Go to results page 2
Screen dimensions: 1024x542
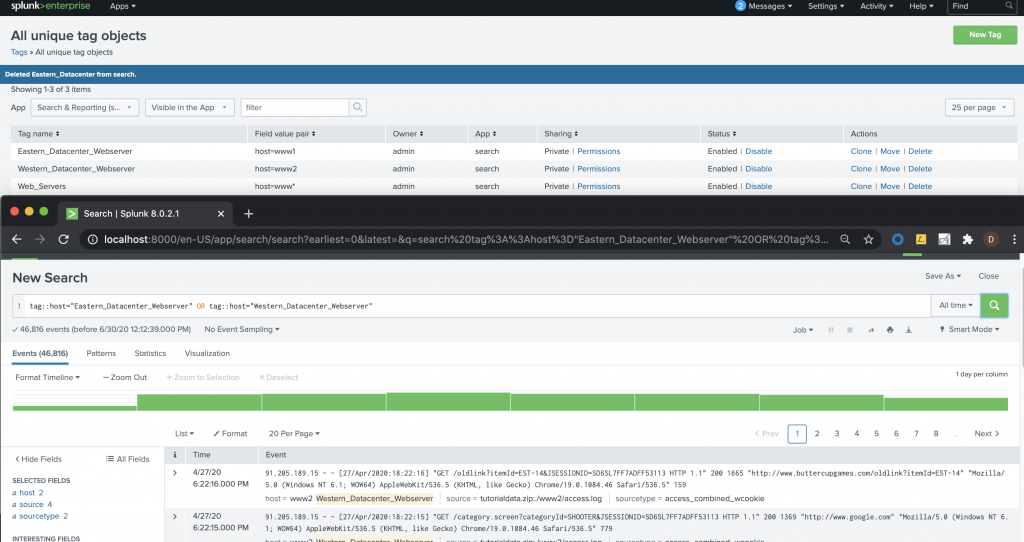point(816,434)
